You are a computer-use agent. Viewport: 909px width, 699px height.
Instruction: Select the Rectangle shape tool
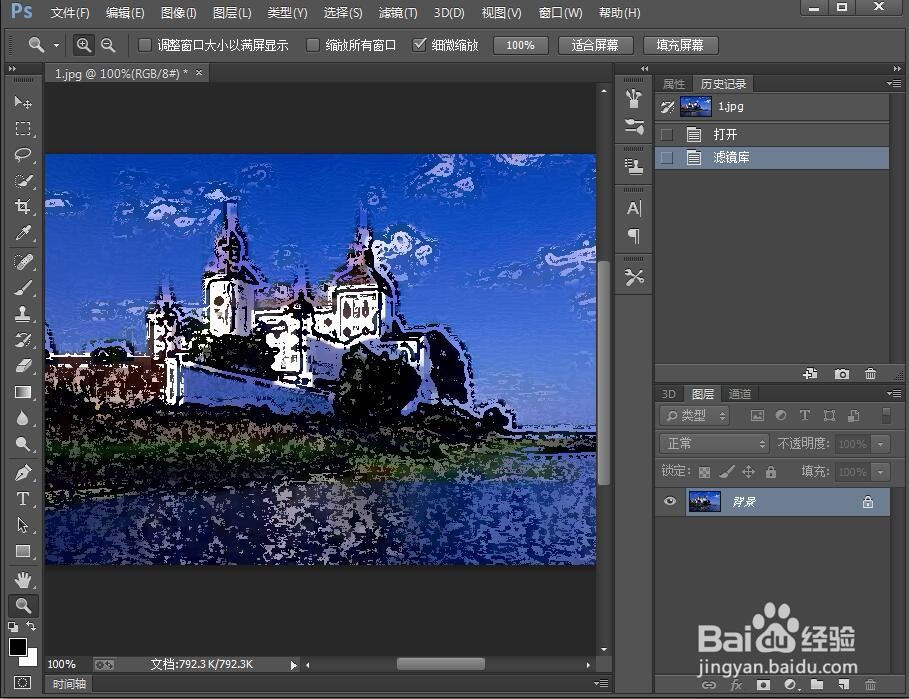coord(23,551)
